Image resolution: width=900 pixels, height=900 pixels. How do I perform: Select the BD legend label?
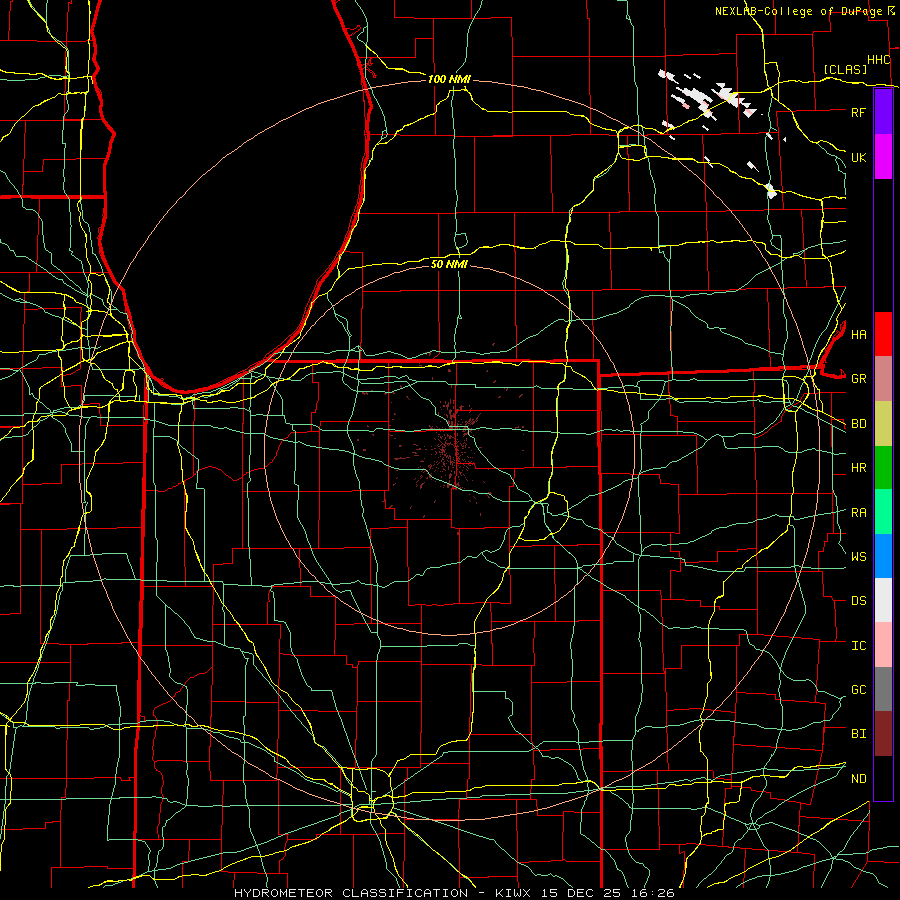pos(858,424)
